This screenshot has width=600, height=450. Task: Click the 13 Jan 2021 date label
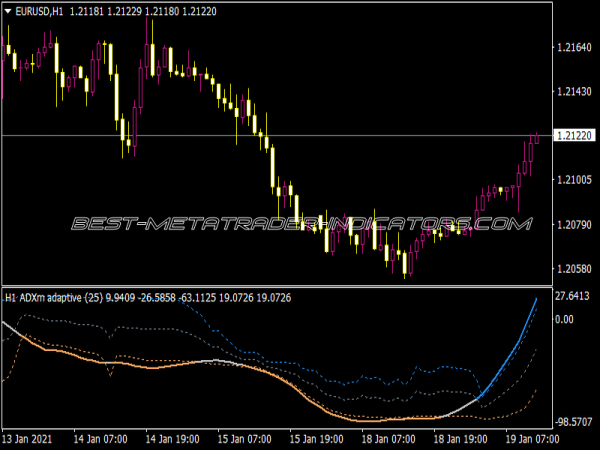tap(27, 438)
